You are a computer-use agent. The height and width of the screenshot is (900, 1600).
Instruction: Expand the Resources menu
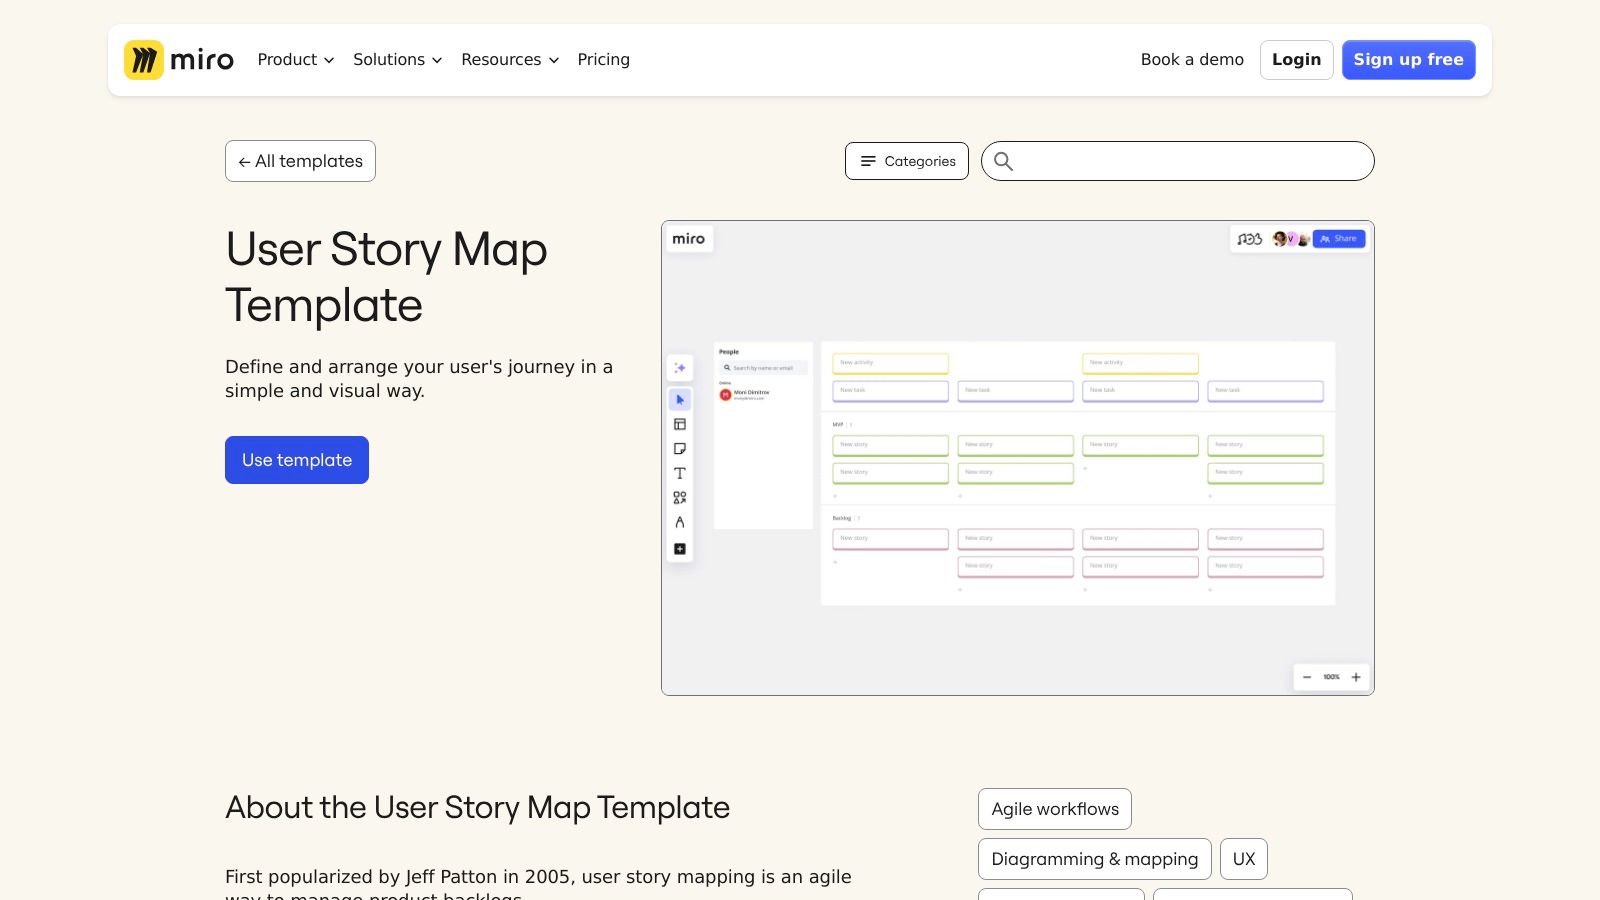coord(510,60)
